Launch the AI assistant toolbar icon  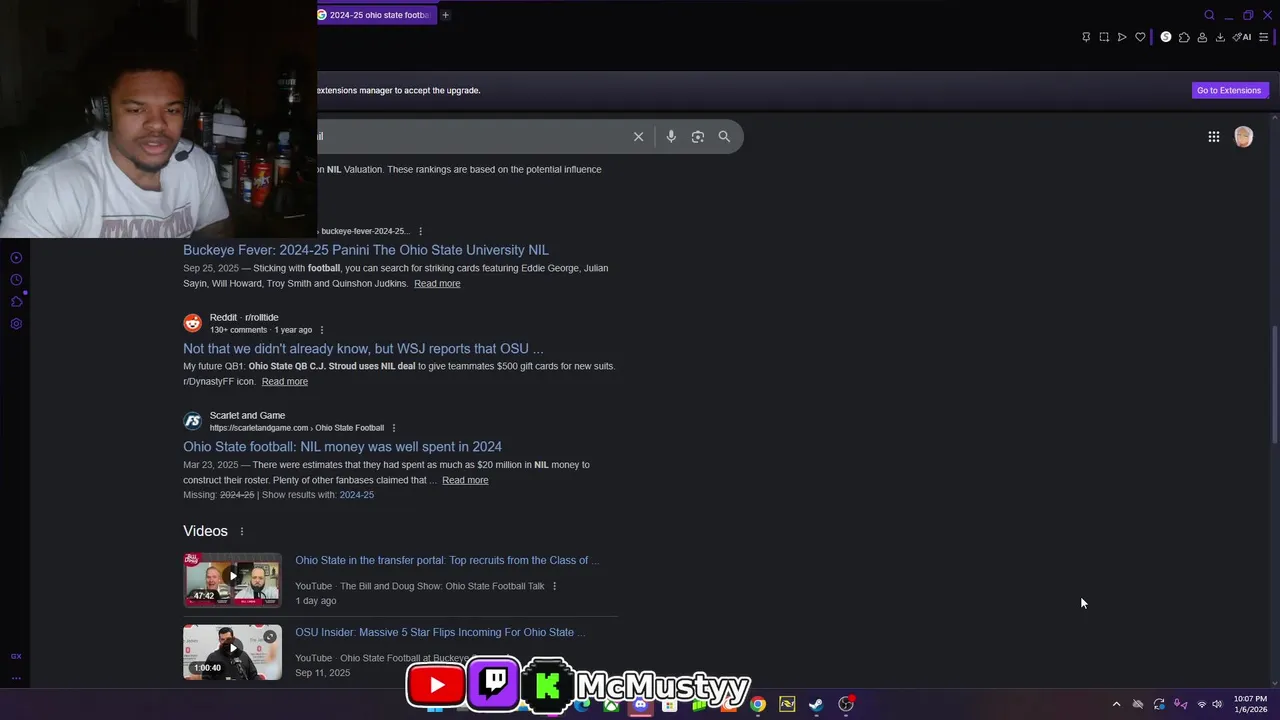(x=1242, y=37)
